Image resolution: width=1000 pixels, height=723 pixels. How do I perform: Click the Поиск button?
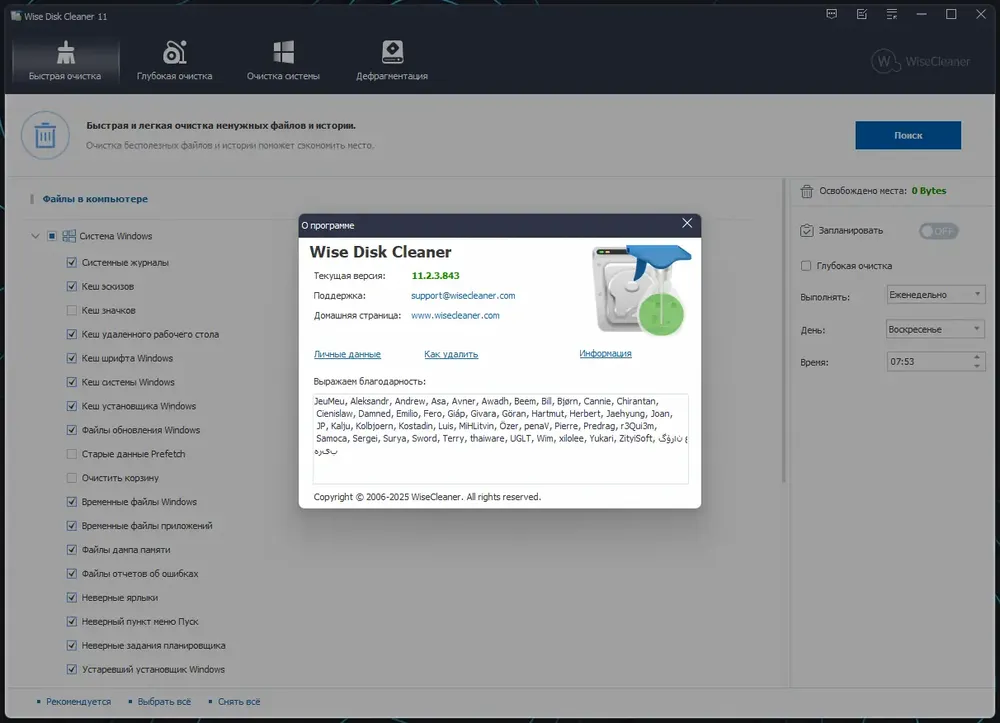pos(908,135)
